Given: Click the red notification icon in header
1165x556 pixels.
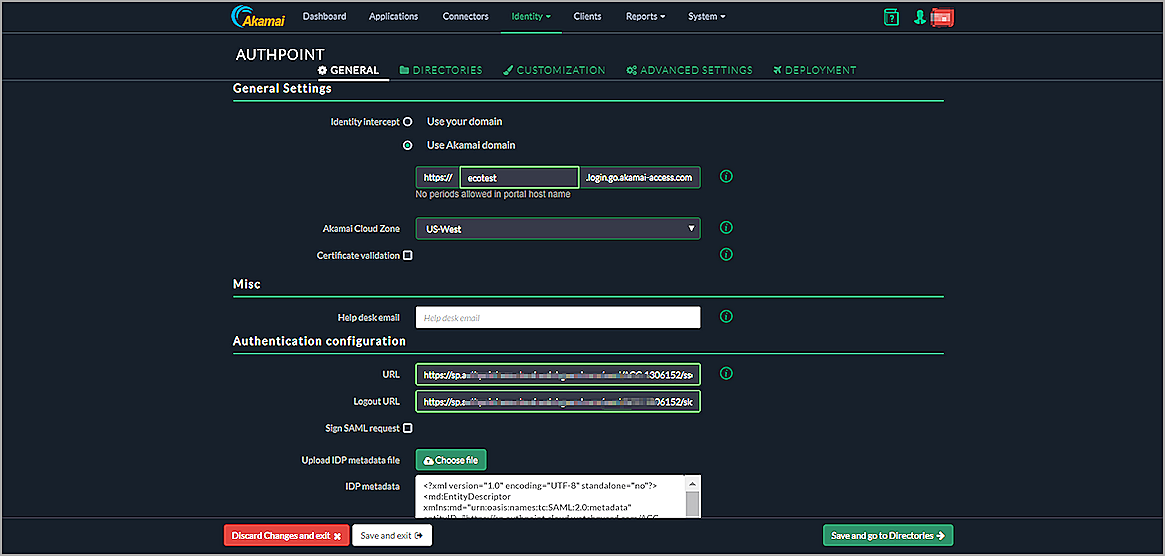Looking at the screenshot, I should [x=941, y=17].
